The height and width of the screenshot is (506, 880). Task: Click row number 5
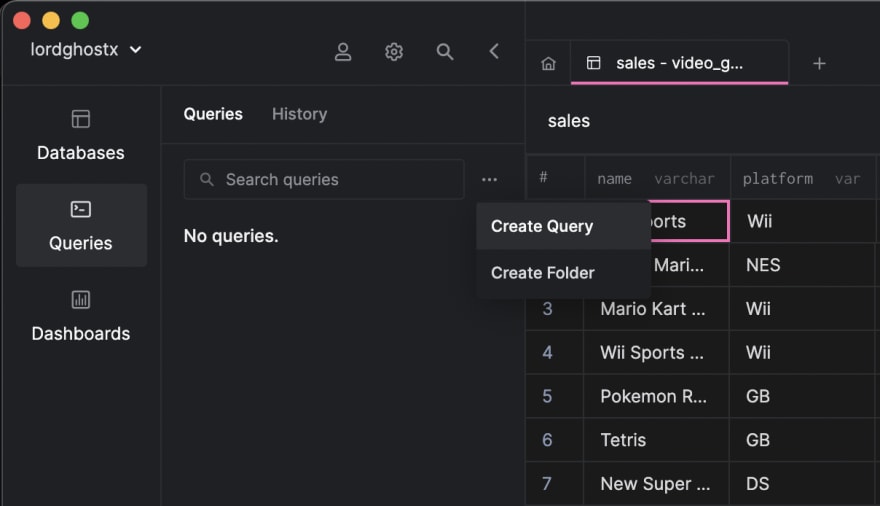[x=547, y=396]
